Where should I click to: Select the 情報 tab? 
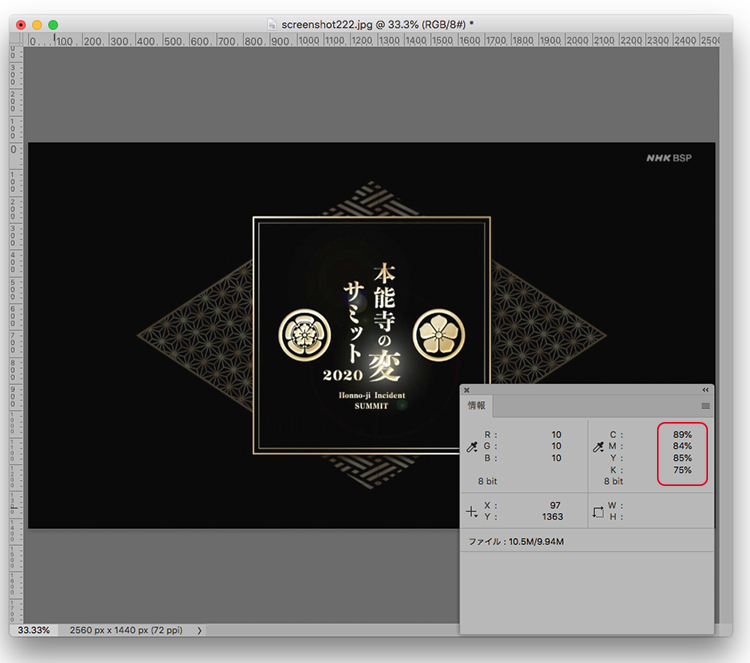477,406
